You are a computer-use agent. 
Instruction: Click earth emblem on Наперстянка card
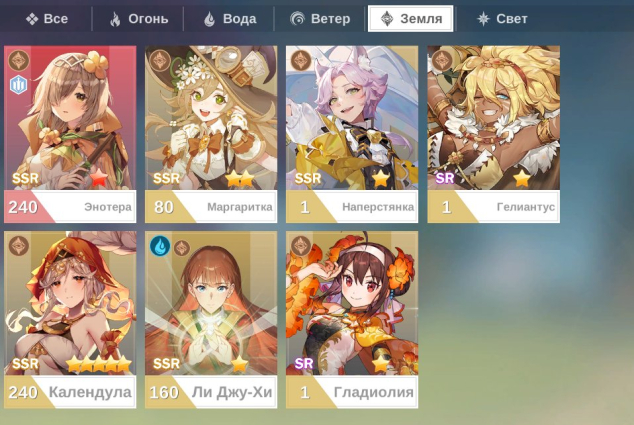(301, 61)
